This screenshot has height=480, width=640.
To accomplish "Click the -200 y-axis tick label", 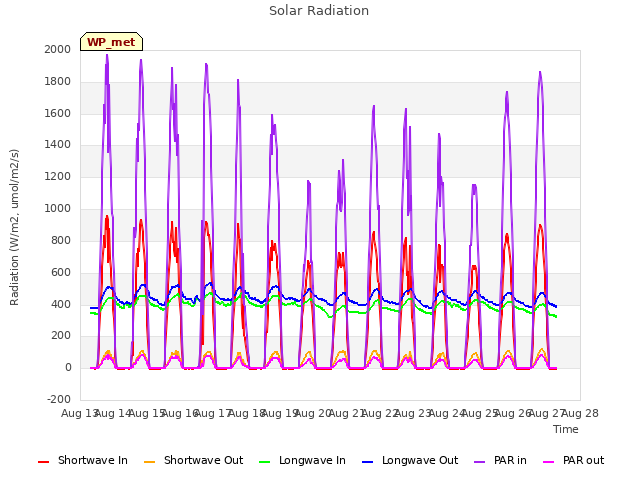I will tap(59, 399).
